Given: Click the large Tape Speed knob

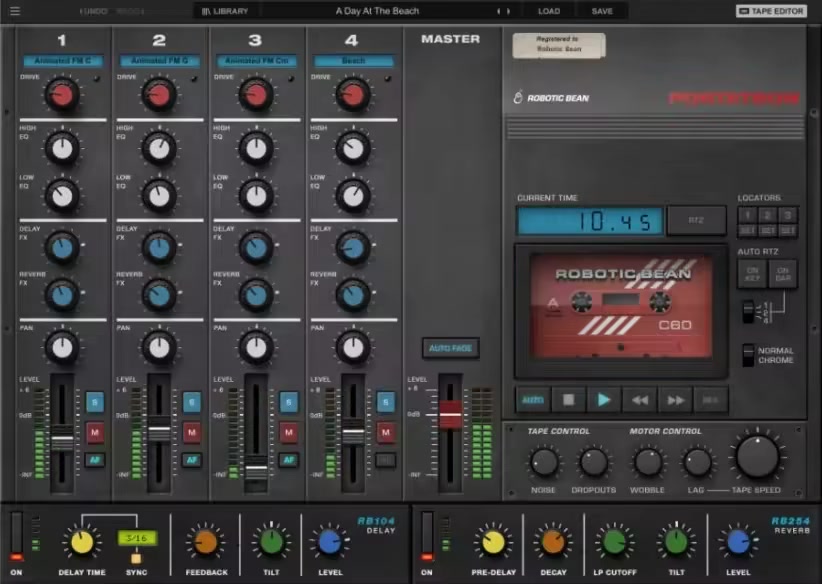Looking at the screenshot, I should click(x=758, y=456).
